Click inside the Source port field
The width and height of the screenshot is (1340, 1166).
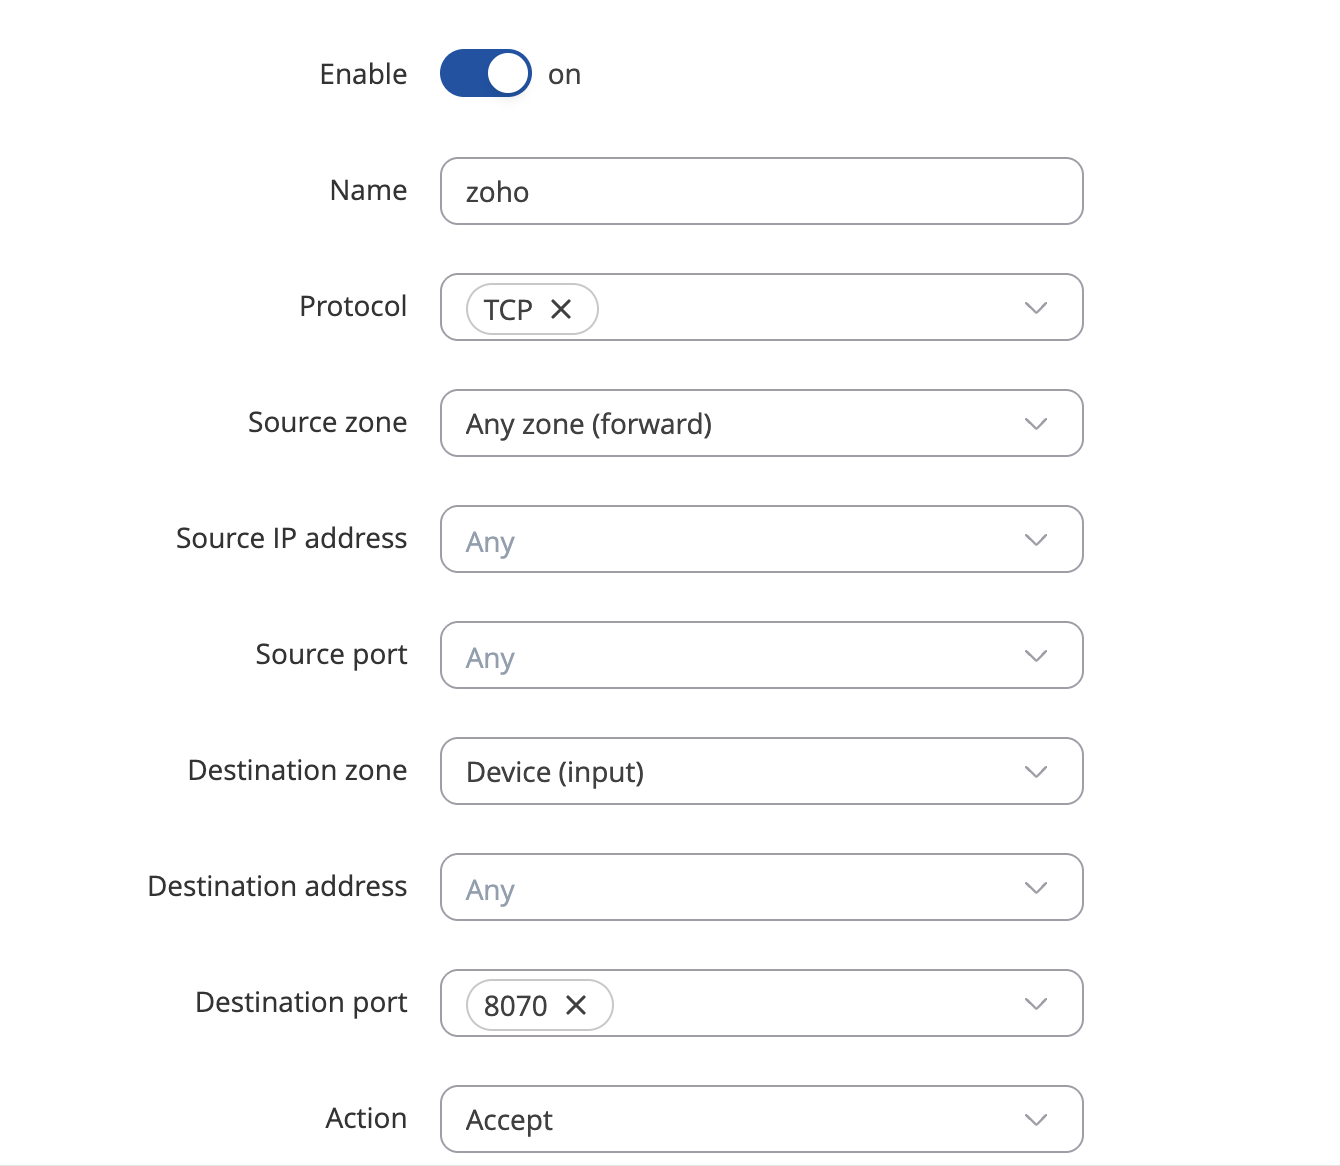click(x=740, y=655)
